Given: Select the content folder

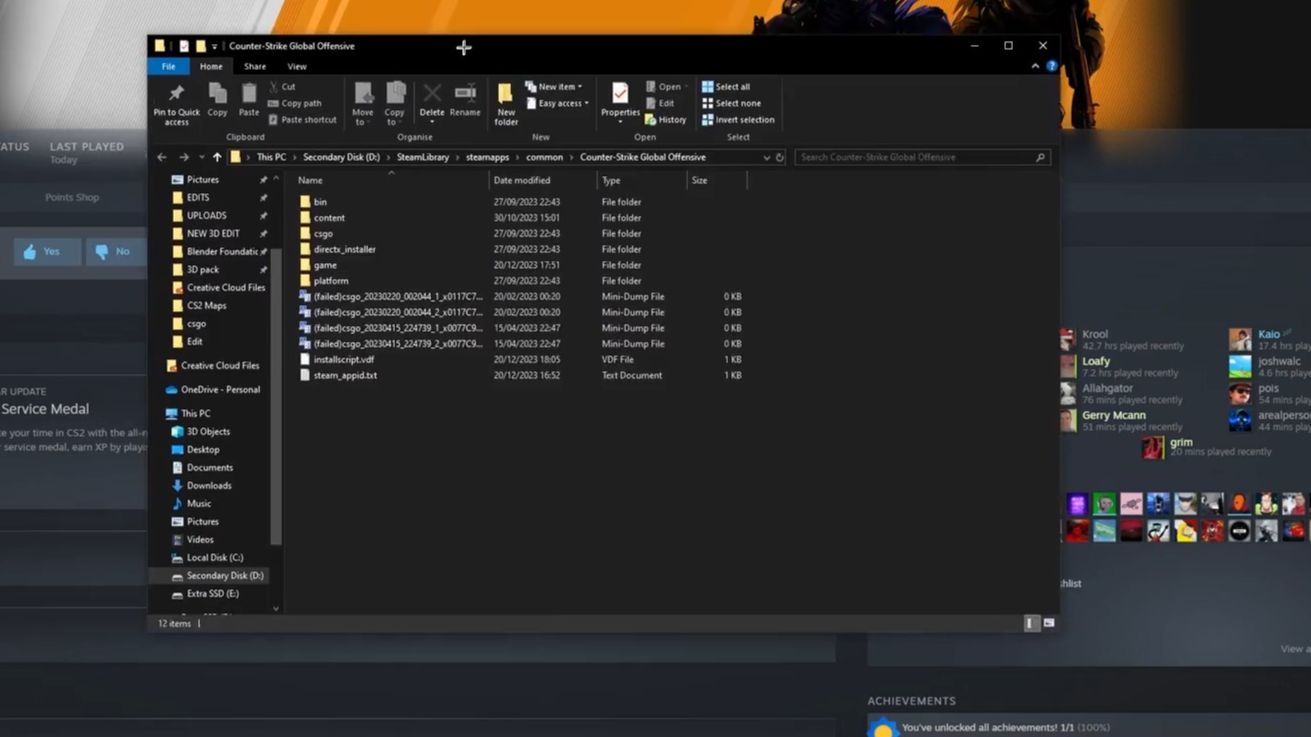Looking at the screenshot, I should [x=329, y=218].
